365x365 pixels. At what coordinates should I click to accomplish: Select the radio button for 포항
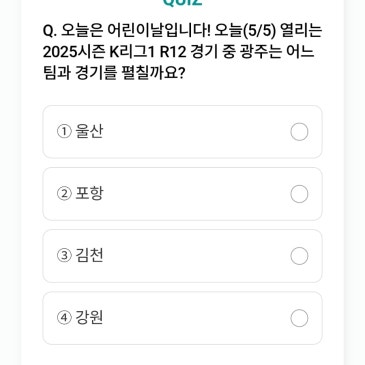(299, 194)
